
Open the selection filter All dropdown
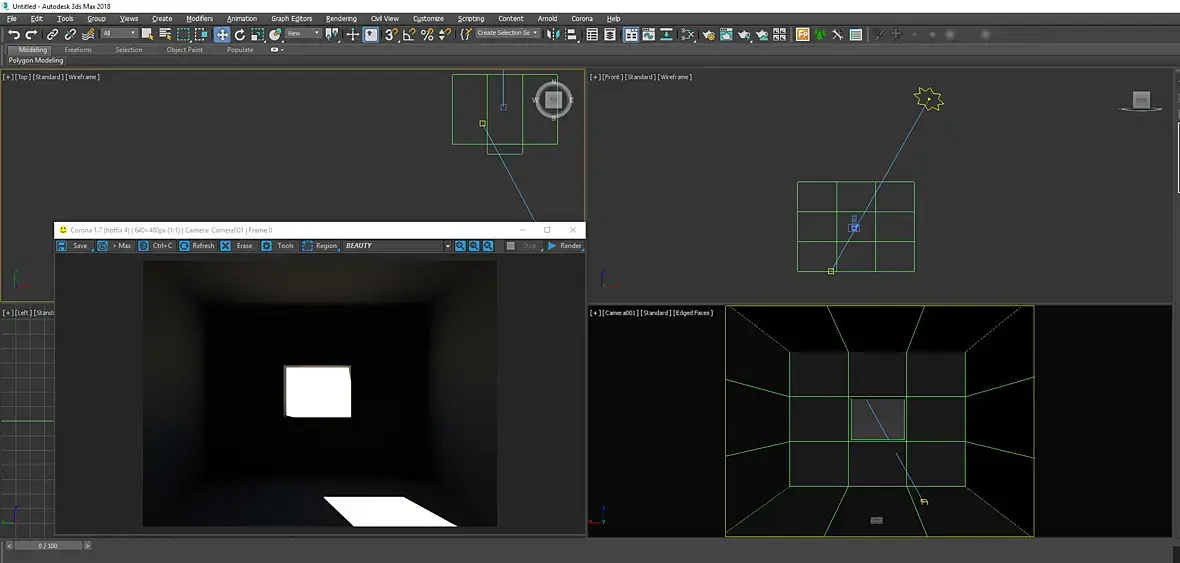(120, 33)
